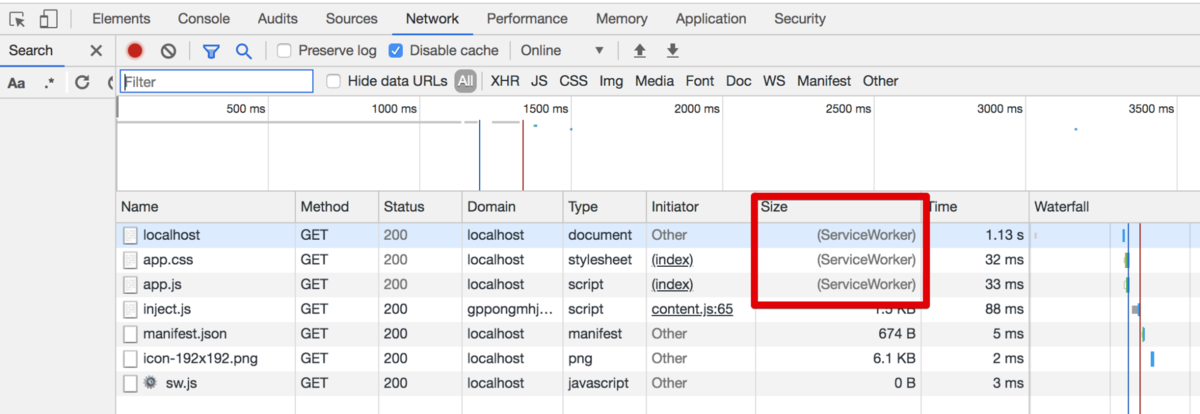Viewport: 1200px width, 414px height.
Task: Select the All filter type
Action: (466, 81)
